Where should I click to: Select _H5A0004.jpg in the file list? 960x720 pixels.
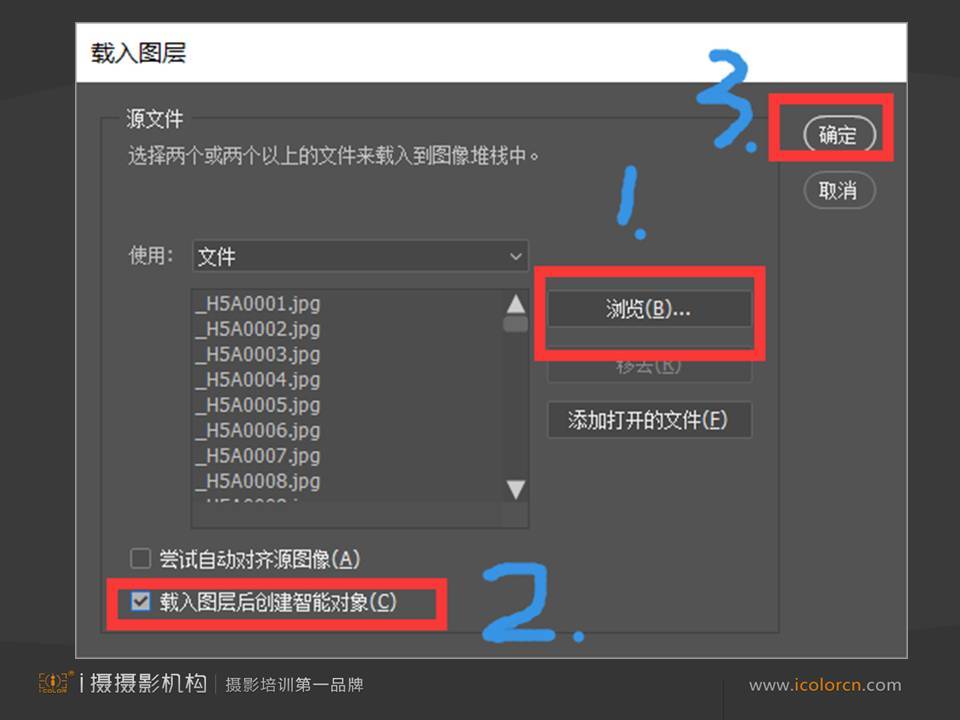(x=258, y=380)
